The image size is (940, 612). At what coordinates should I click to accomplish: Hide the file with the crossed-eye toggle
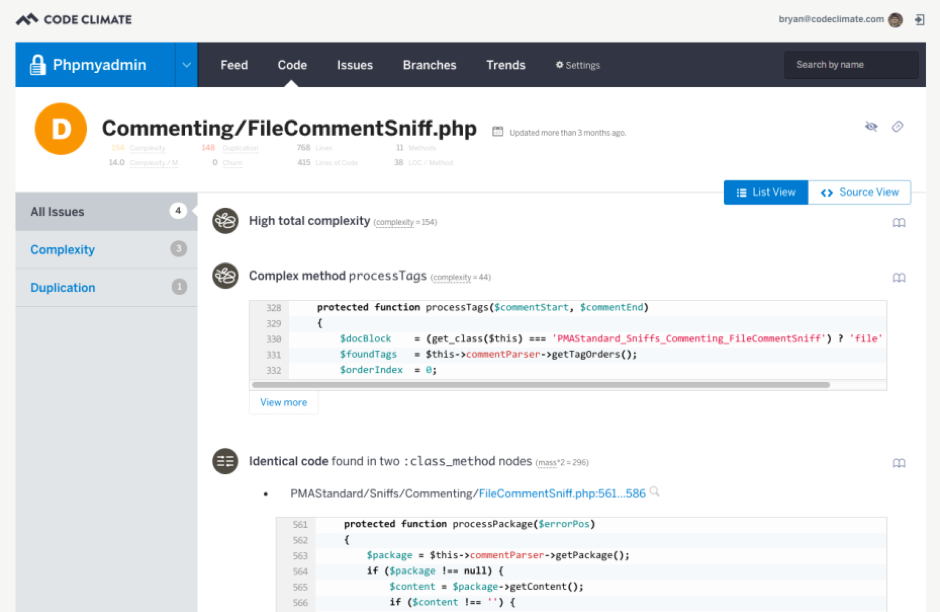tap(870, 126)
